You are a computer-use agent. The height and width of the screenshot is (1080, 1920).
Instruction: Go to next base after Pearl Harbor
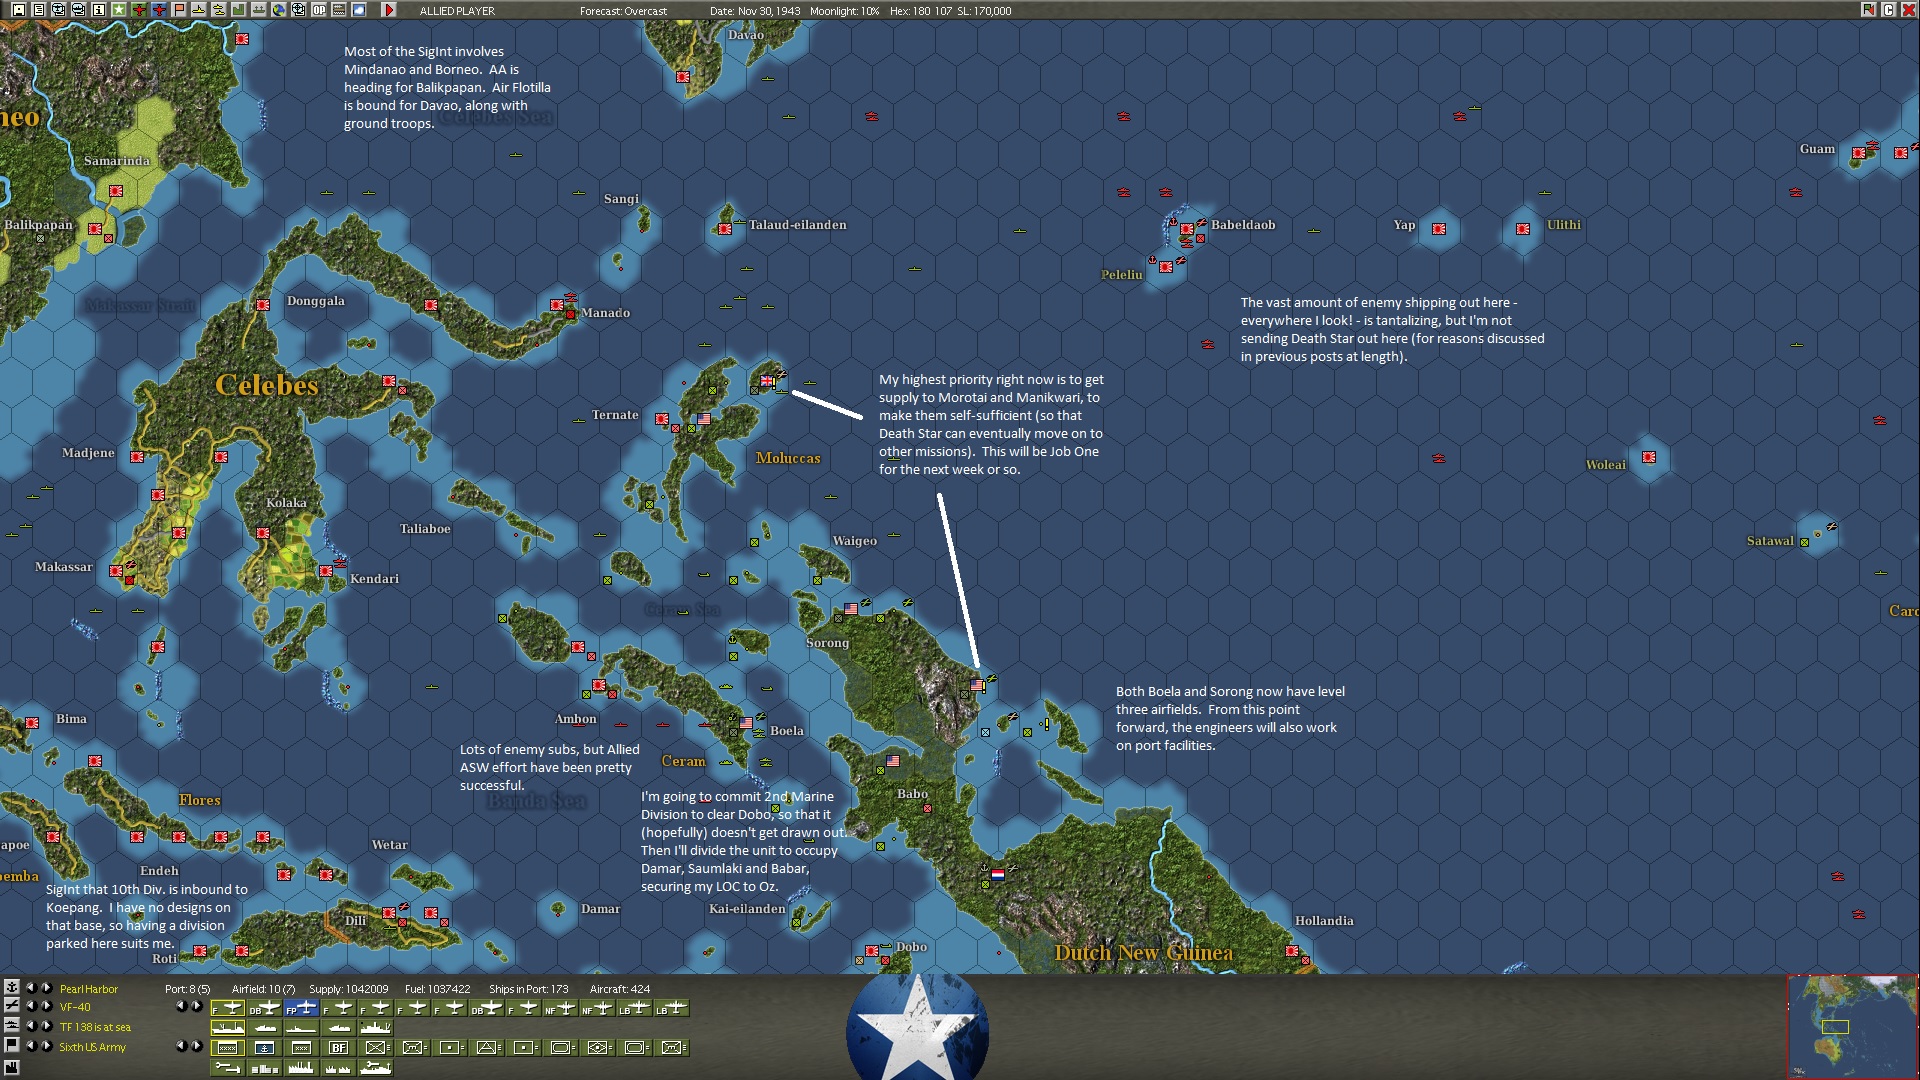coord(46,987)
